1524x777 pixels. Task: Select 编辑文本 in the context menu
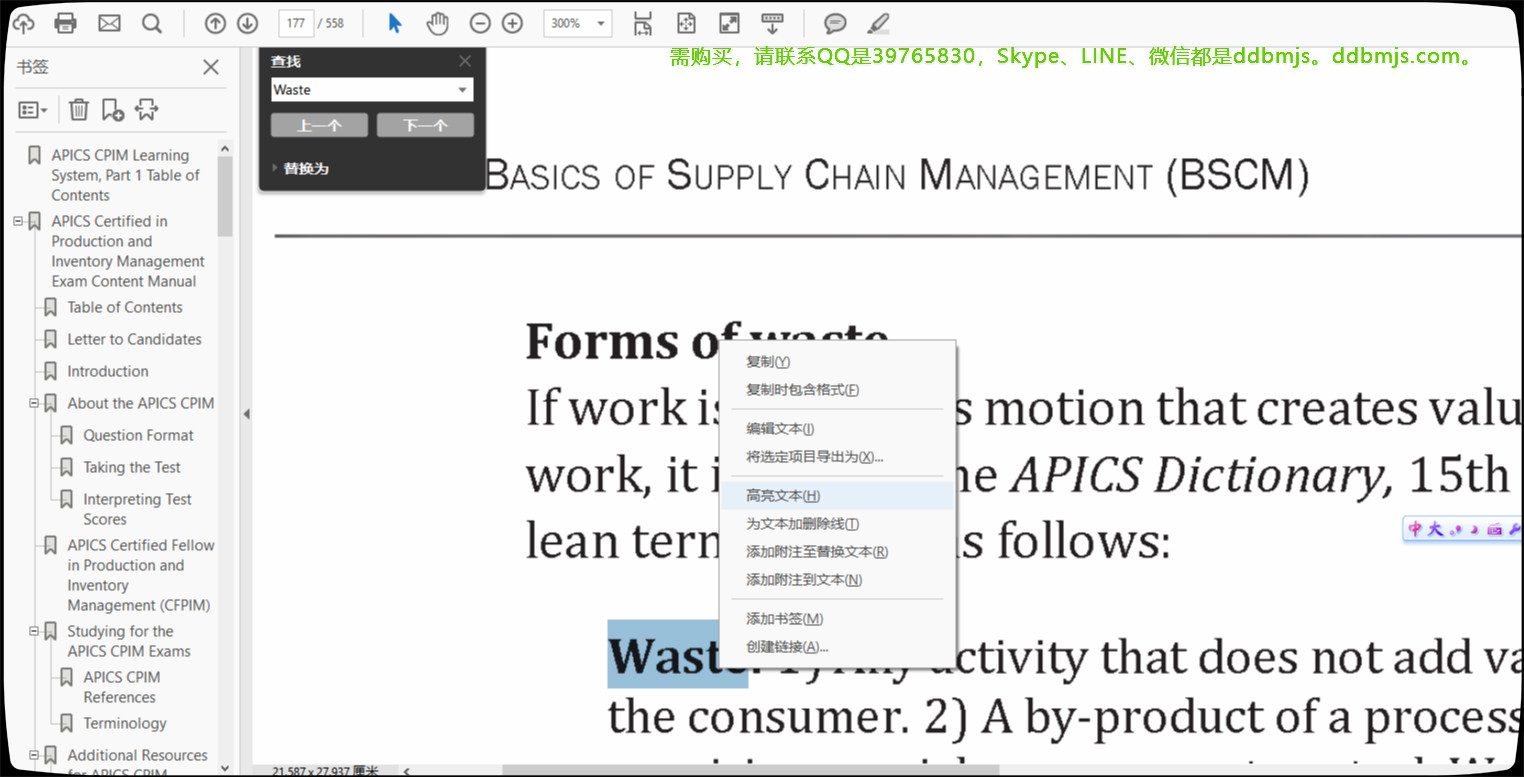[838, 428]
